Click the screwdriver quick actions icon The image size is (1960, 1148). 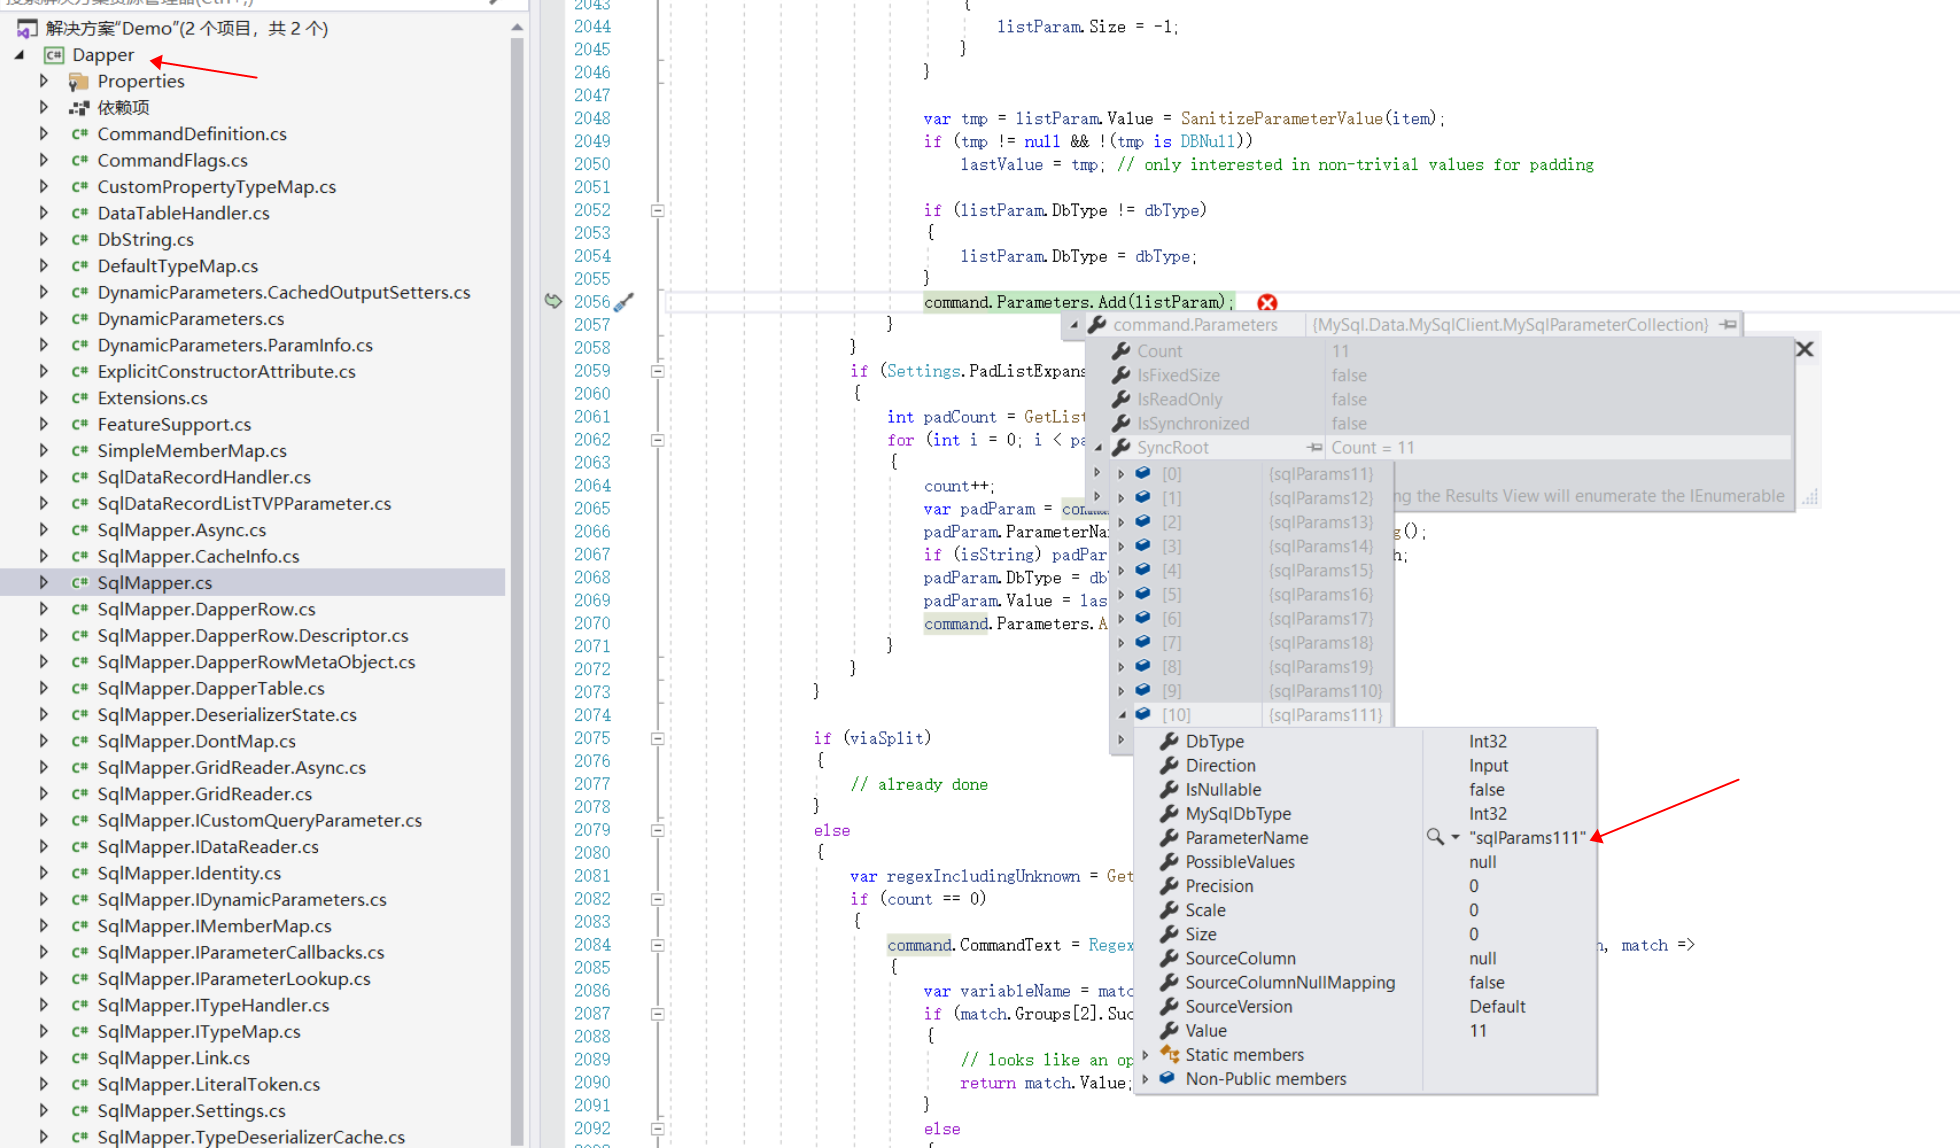(x=624, y=302)
